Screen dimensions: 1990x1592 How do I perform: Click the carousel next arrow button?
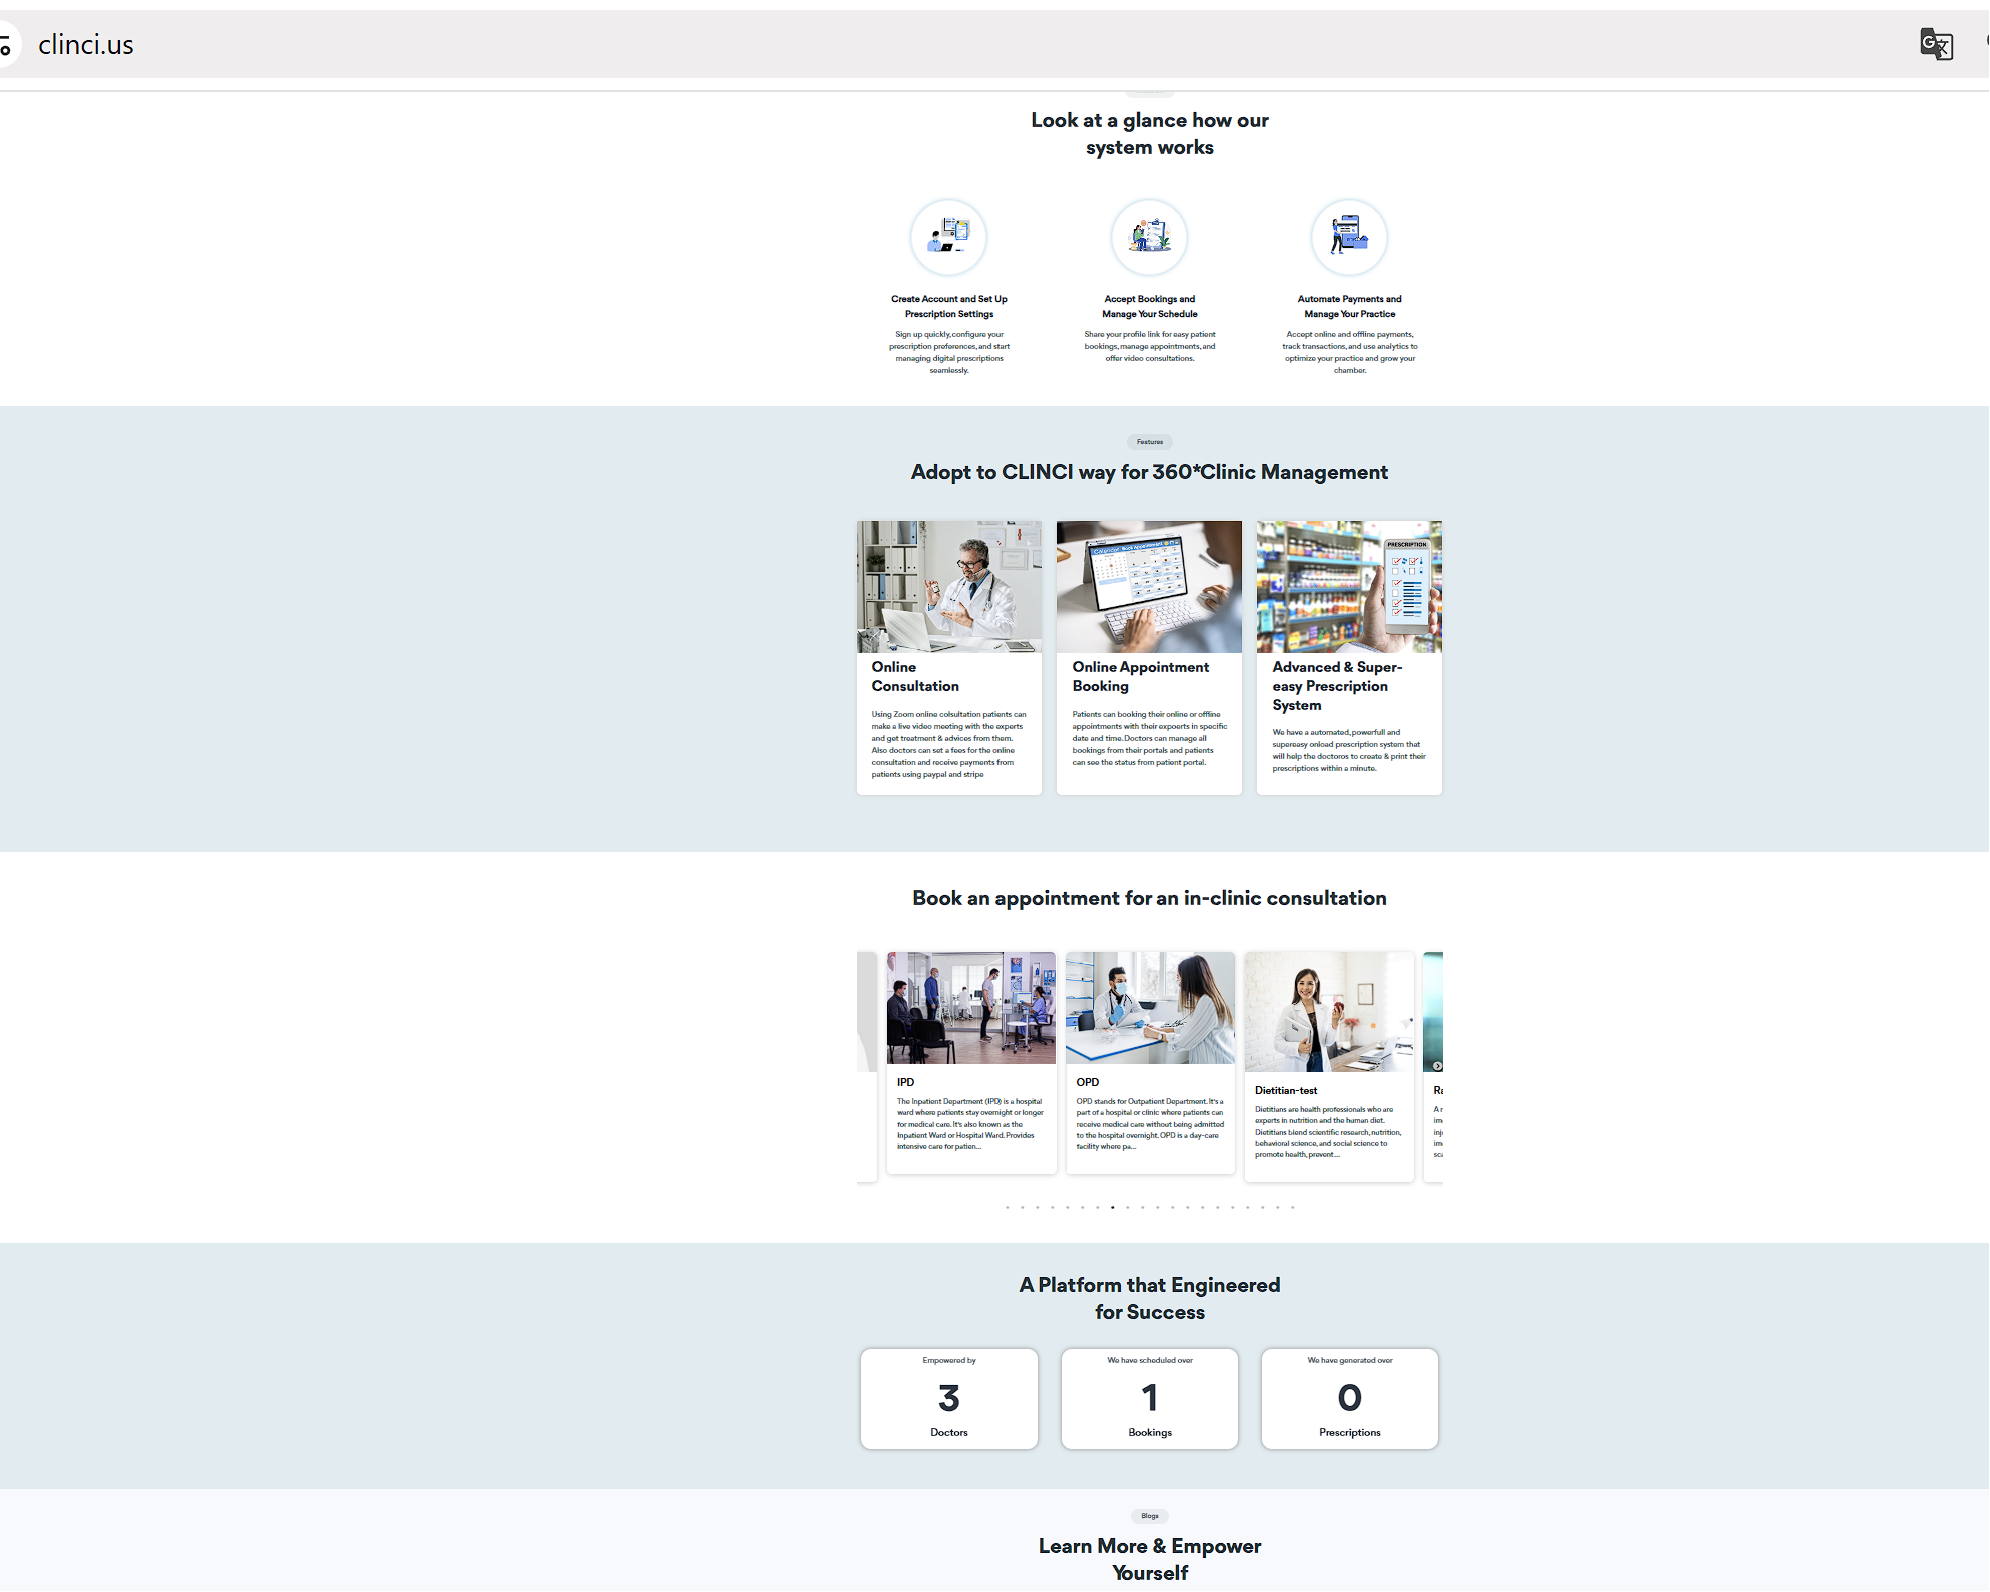[x=1437, y=1066]
